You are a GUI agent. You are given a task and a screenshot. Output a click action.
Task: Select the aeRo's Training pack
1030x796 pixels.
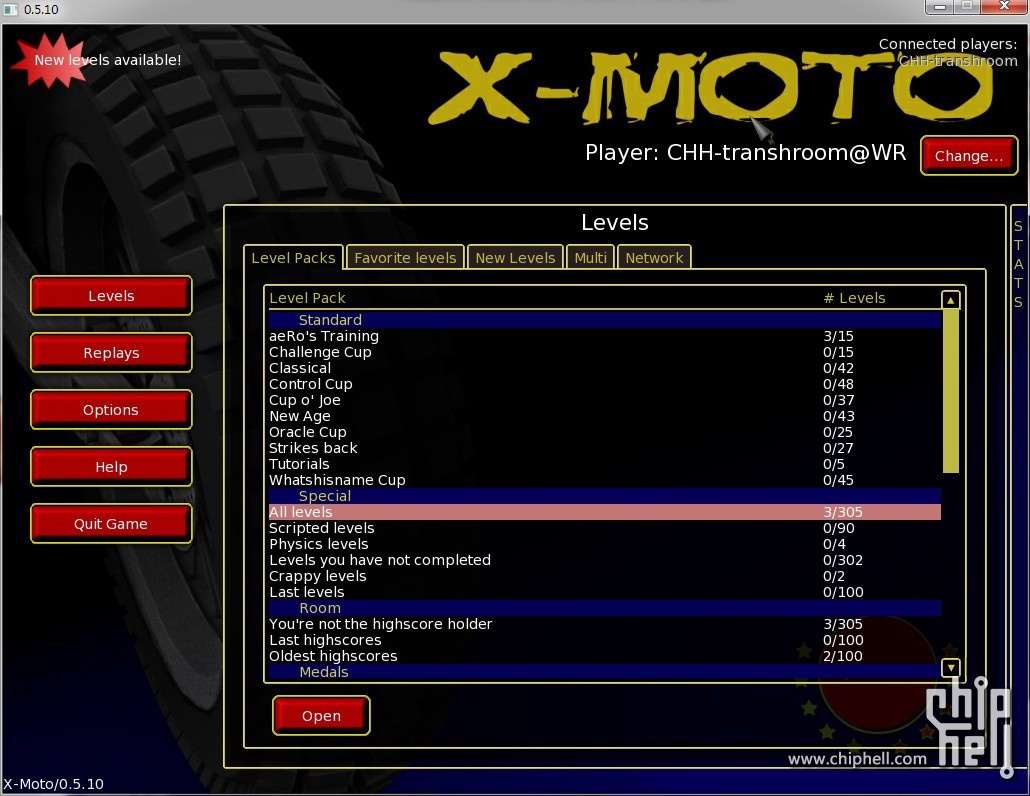pyautogui.click(x=604, y=336)
